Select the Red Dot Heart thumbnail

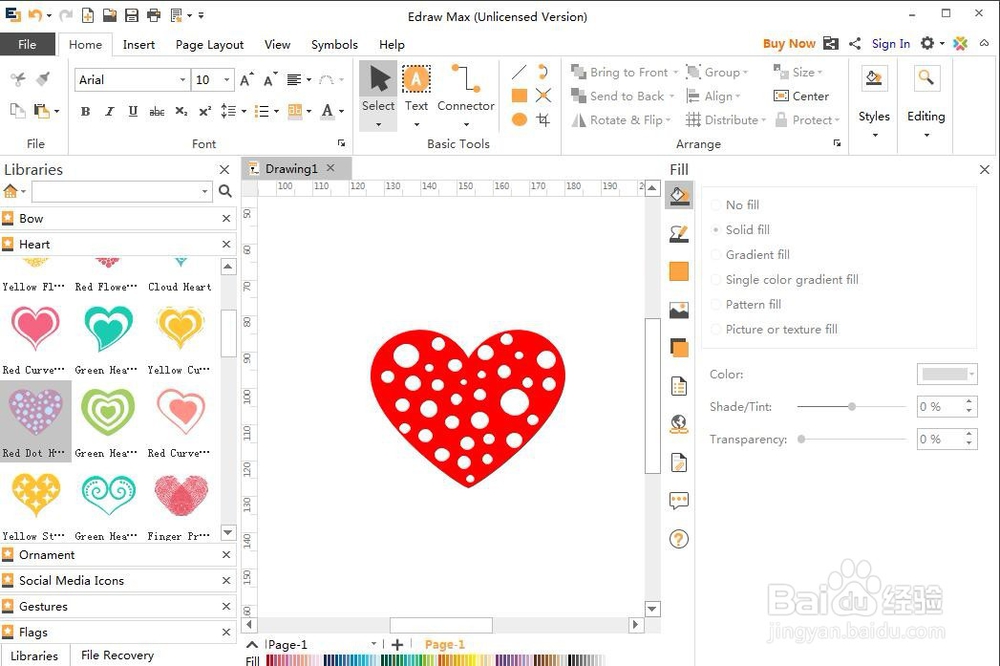(x=36, y=420)
